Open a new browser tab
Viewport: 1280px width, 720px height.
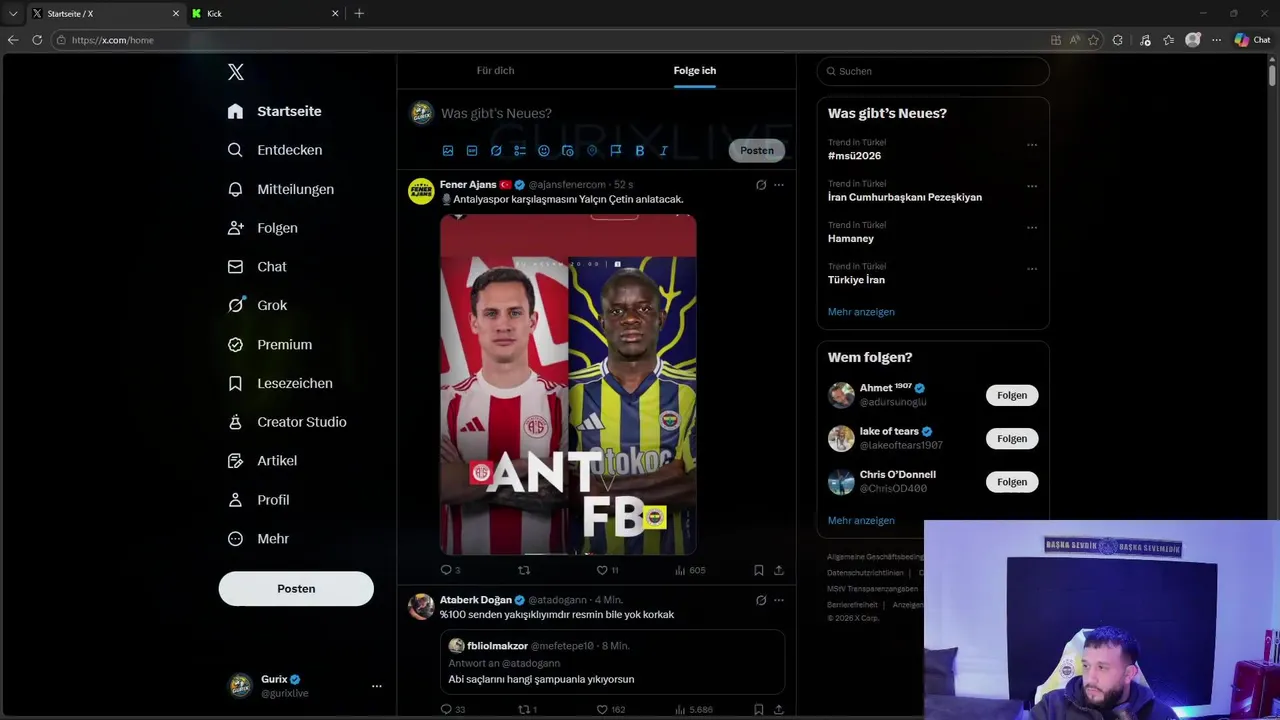tap(359, 14)
